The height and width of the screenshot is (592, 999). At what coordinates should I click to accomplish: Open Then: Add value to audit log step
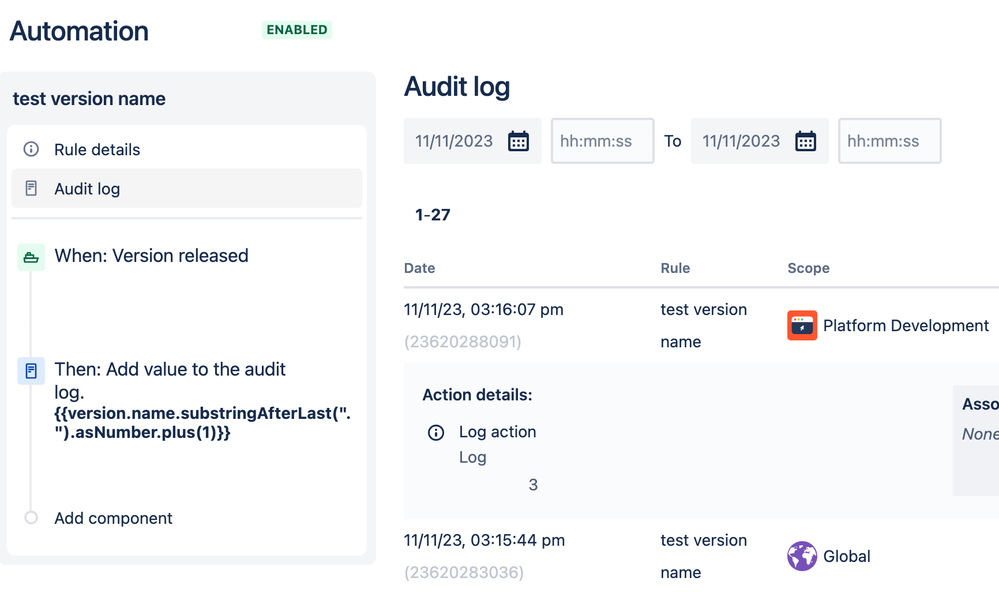170,380
